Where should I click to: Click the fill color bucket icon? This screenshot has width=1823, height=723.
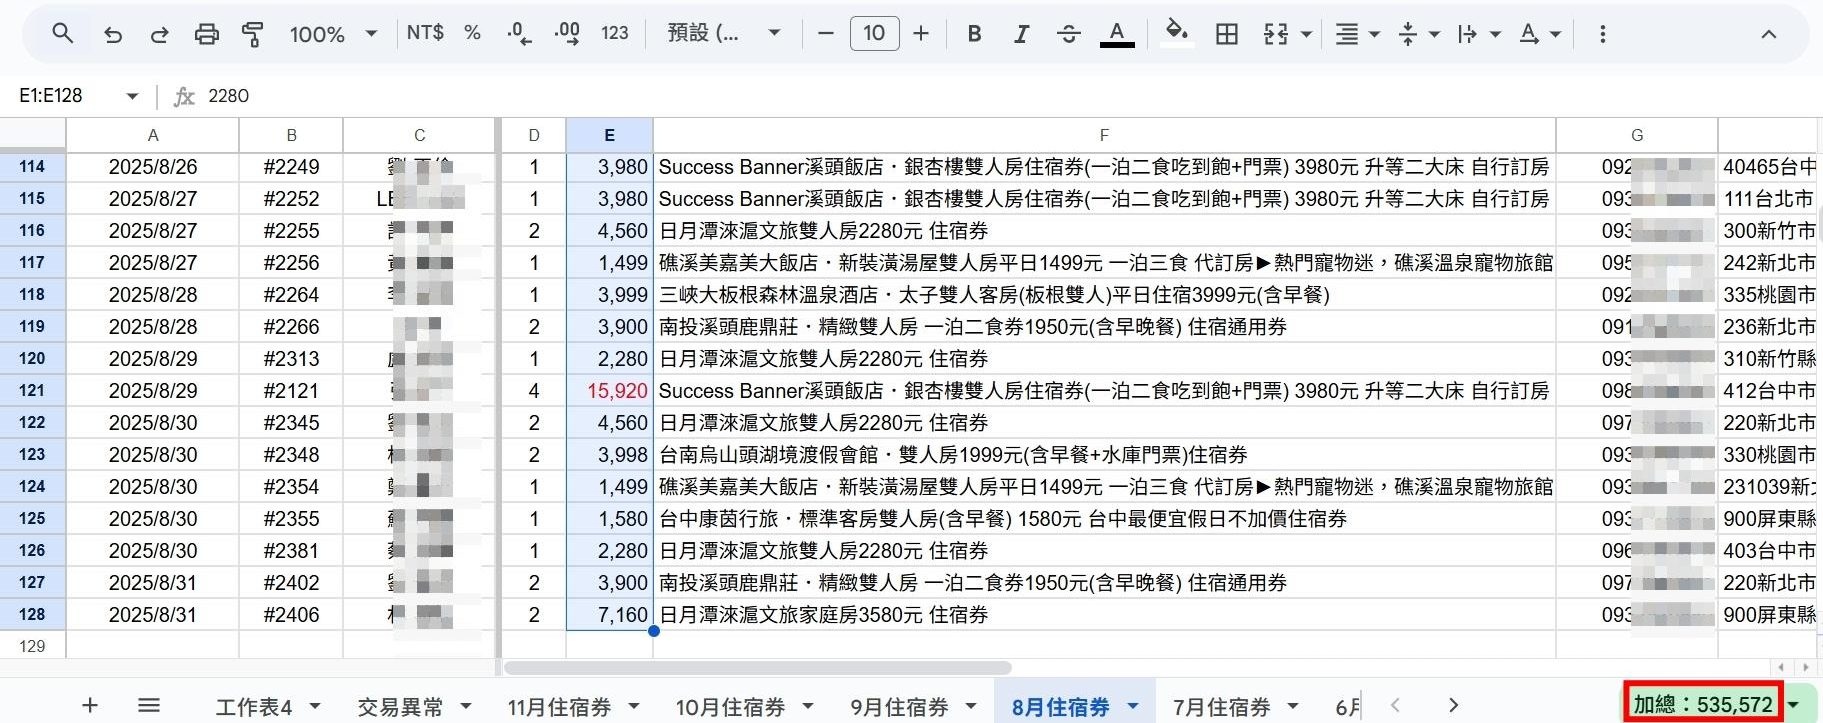point(1177,33)
